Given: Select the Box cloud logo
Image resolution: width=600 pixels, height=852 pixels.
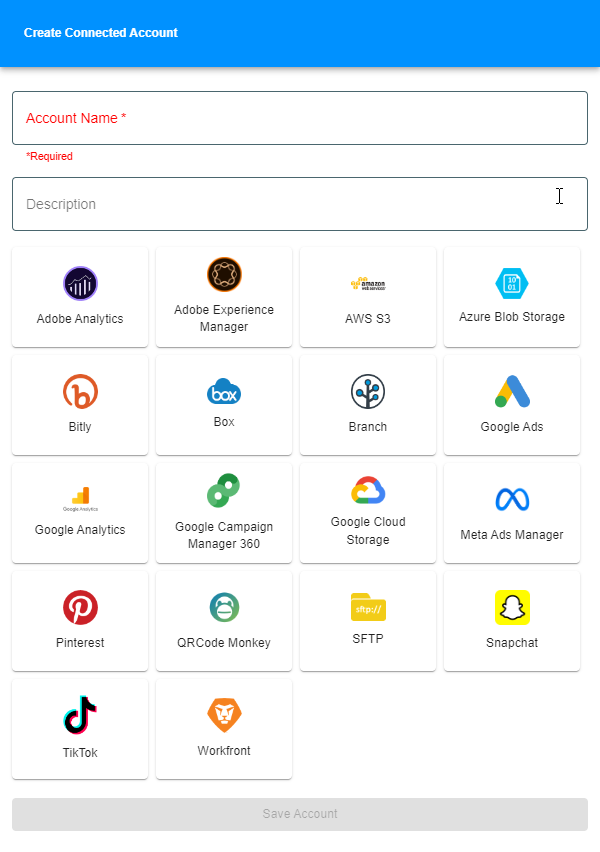Looking at the screenshot, I should [x=224, y=391].
